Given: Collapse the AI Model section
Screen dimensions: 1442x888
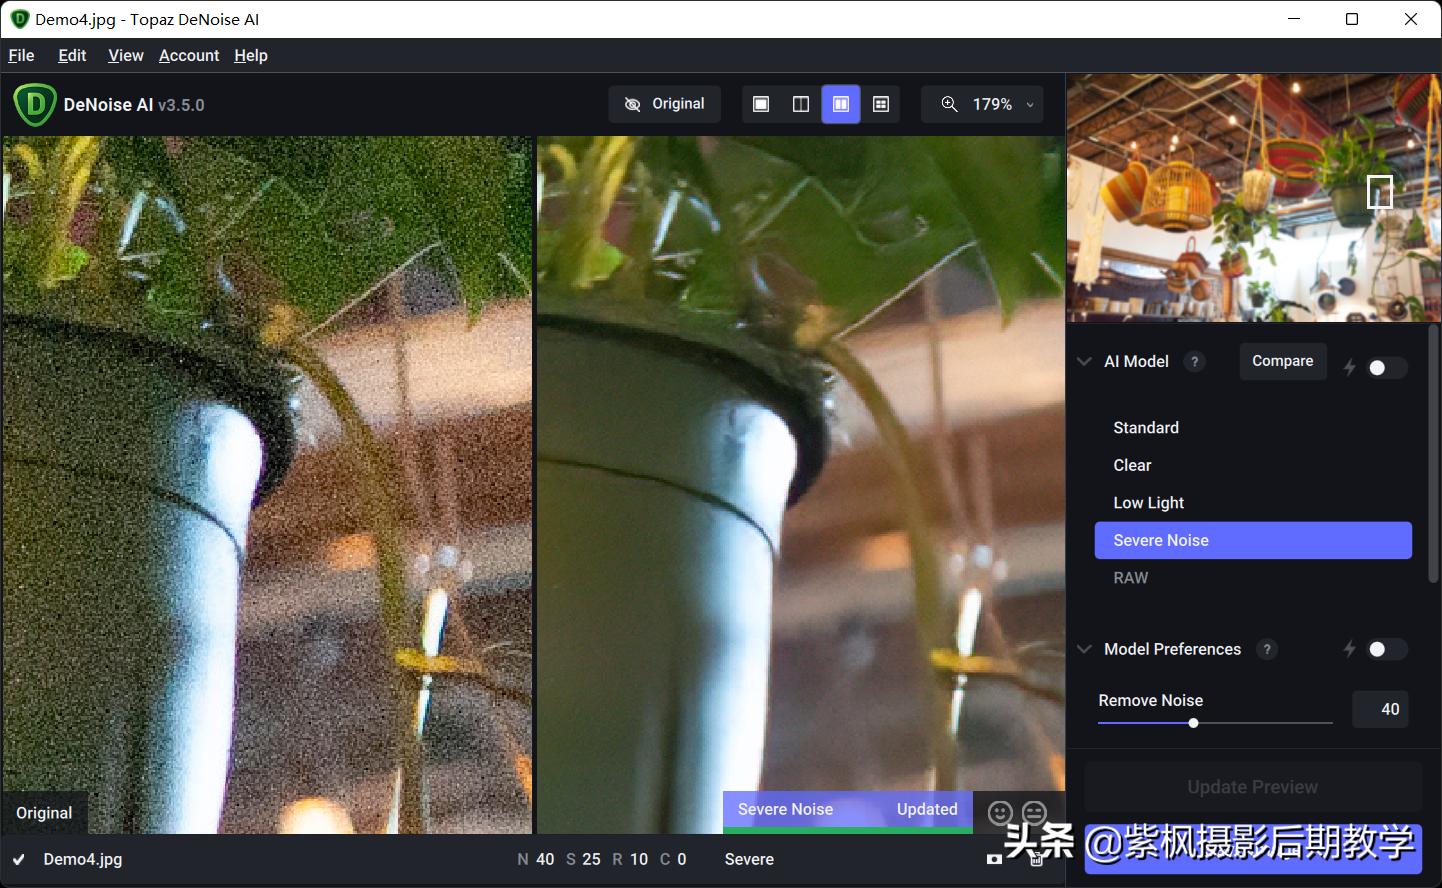Looking at the screenshot, I should pyautogui.click(x=1084, y=361).
